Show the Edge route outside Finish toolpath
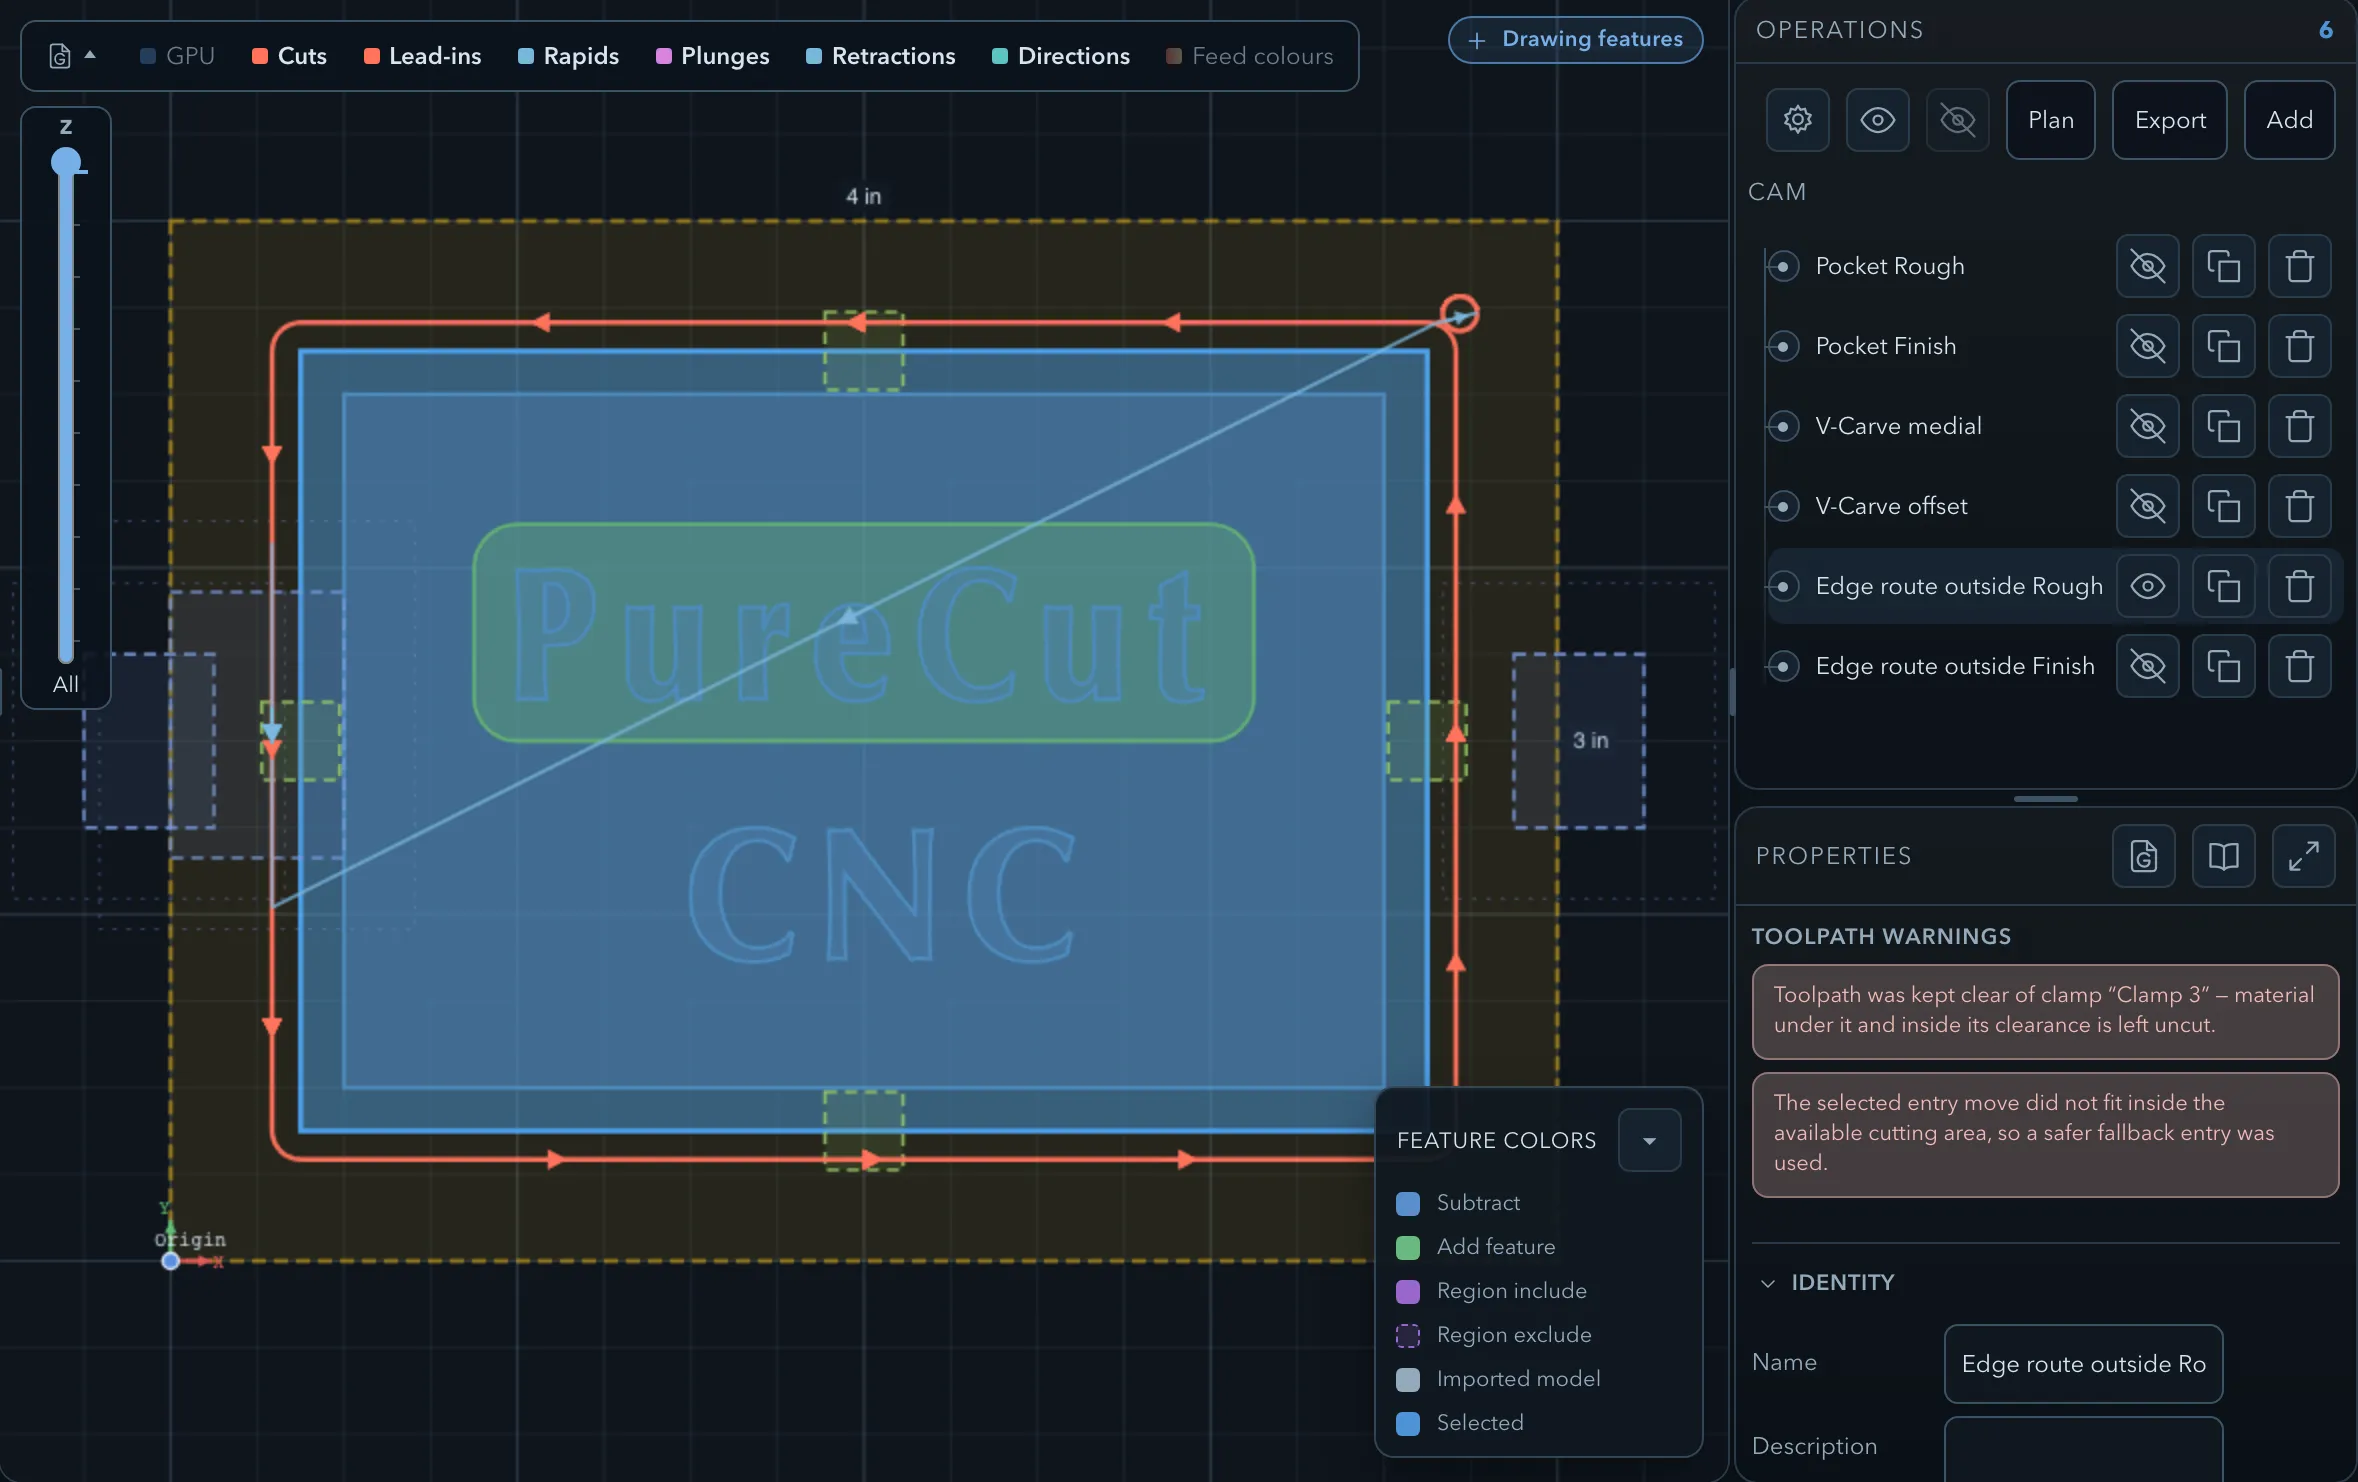The image size is (2358, 1482). tap(2147, 666)
